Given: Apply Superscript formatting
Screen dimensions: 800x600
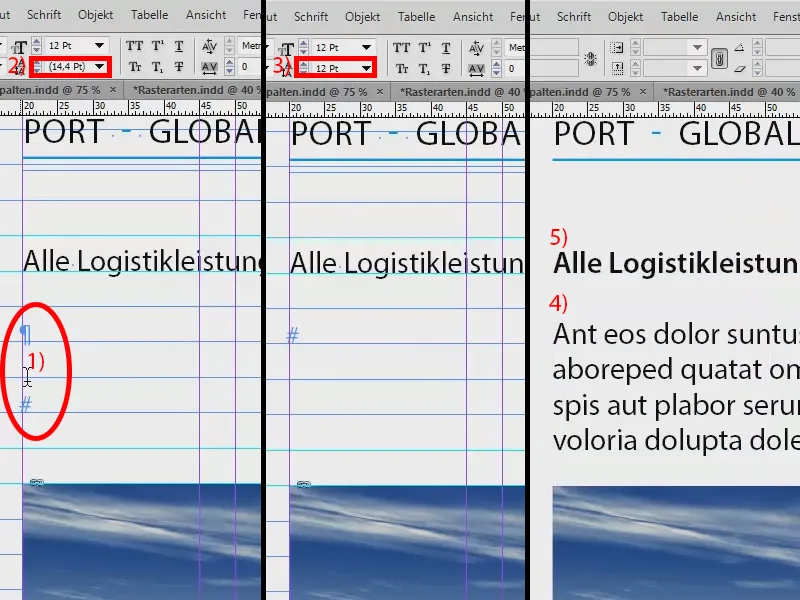Looking at the screenshot, I should tap(156, 46).
